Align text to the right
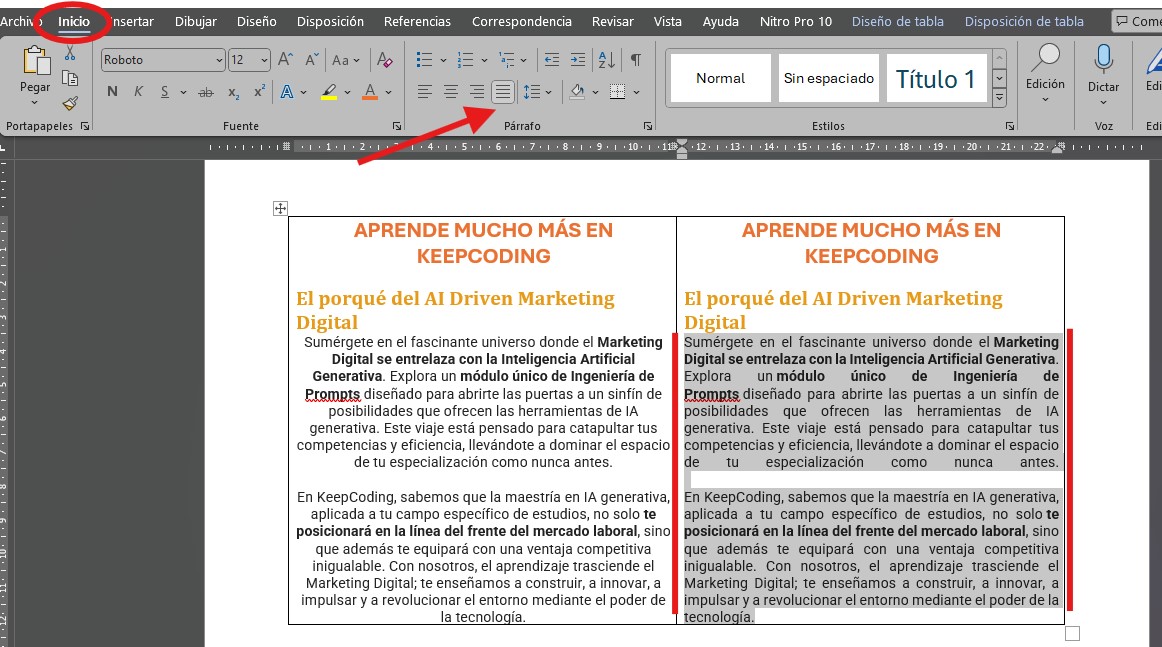This screenshot has height=647, width=1162. (x=477, y=92)
